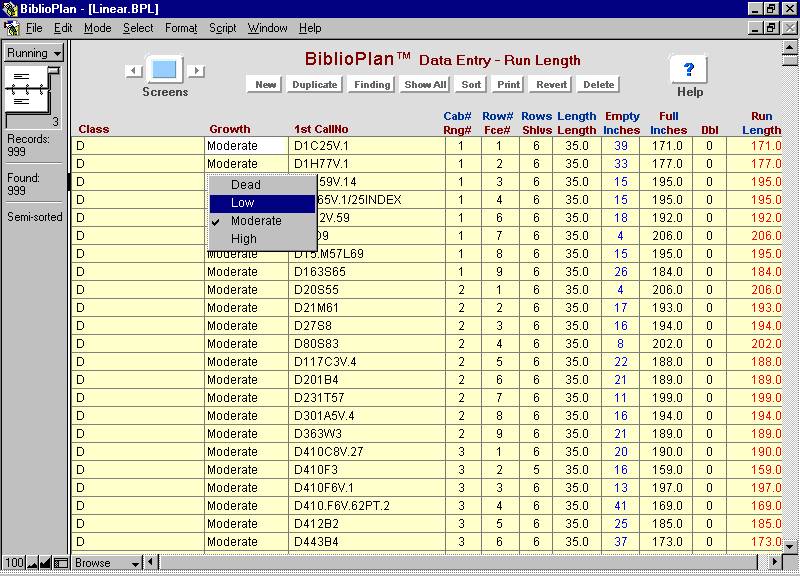Select call number D412B2
Viewport: 800px width, 576px height.
(x=316, y=524)
